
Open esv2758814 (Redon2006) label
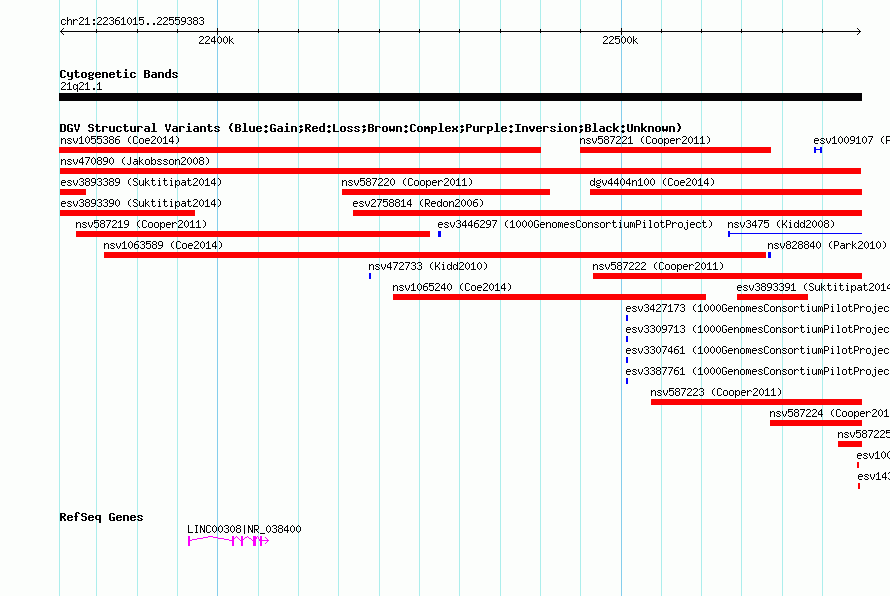click(418, 203)
